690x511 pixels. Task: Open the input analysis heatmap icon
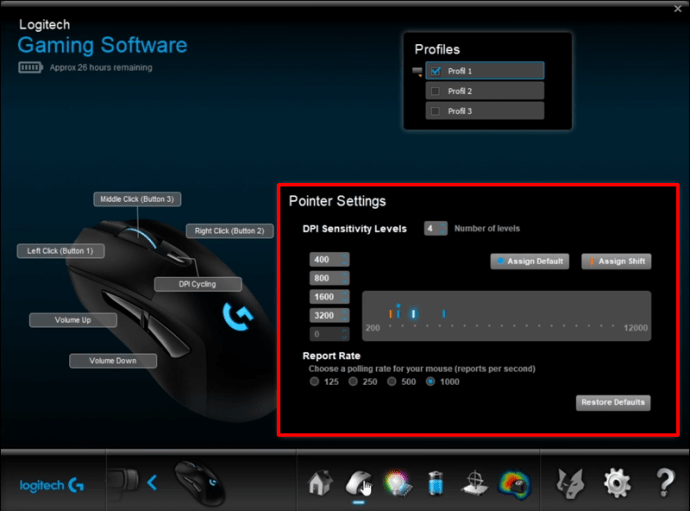point(514,484)
